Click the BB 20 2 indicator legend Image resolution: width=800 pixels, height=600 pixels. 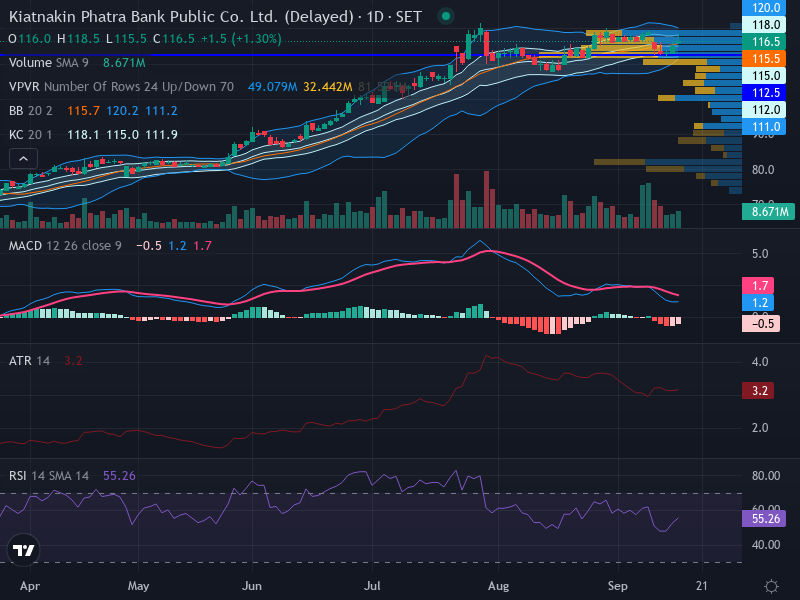coord(31,111)
